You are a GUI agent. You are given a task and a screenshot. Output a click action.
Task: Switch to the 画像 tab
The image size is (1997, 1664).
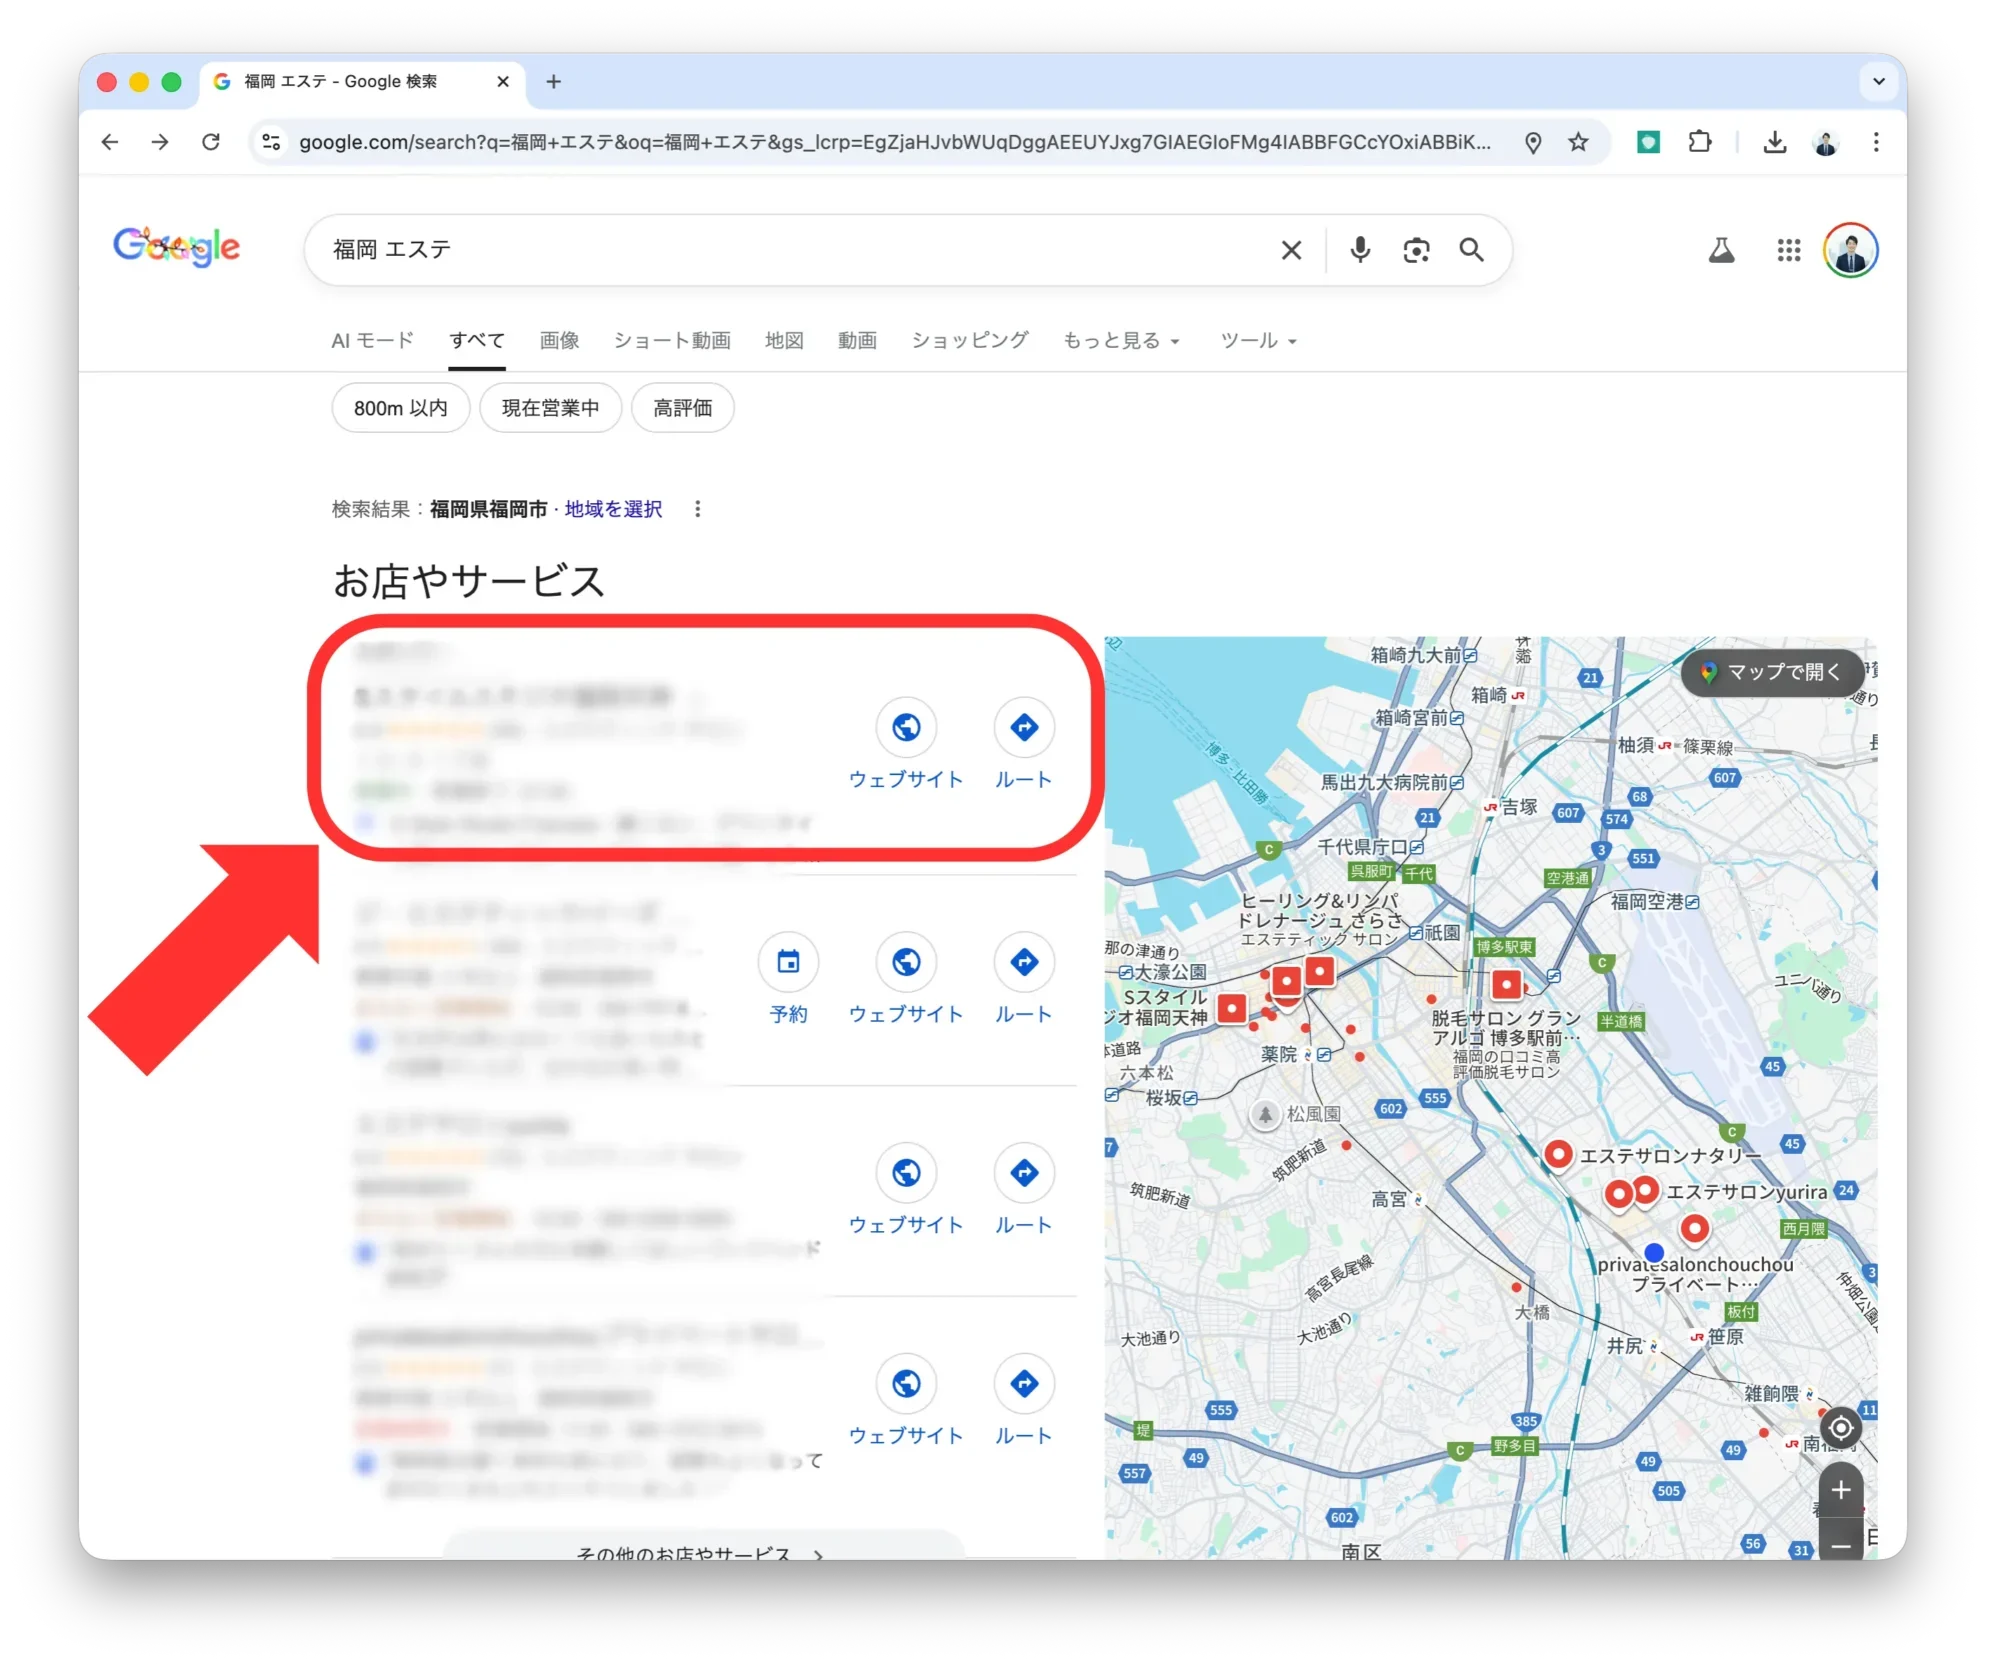[x=559, y=341]
